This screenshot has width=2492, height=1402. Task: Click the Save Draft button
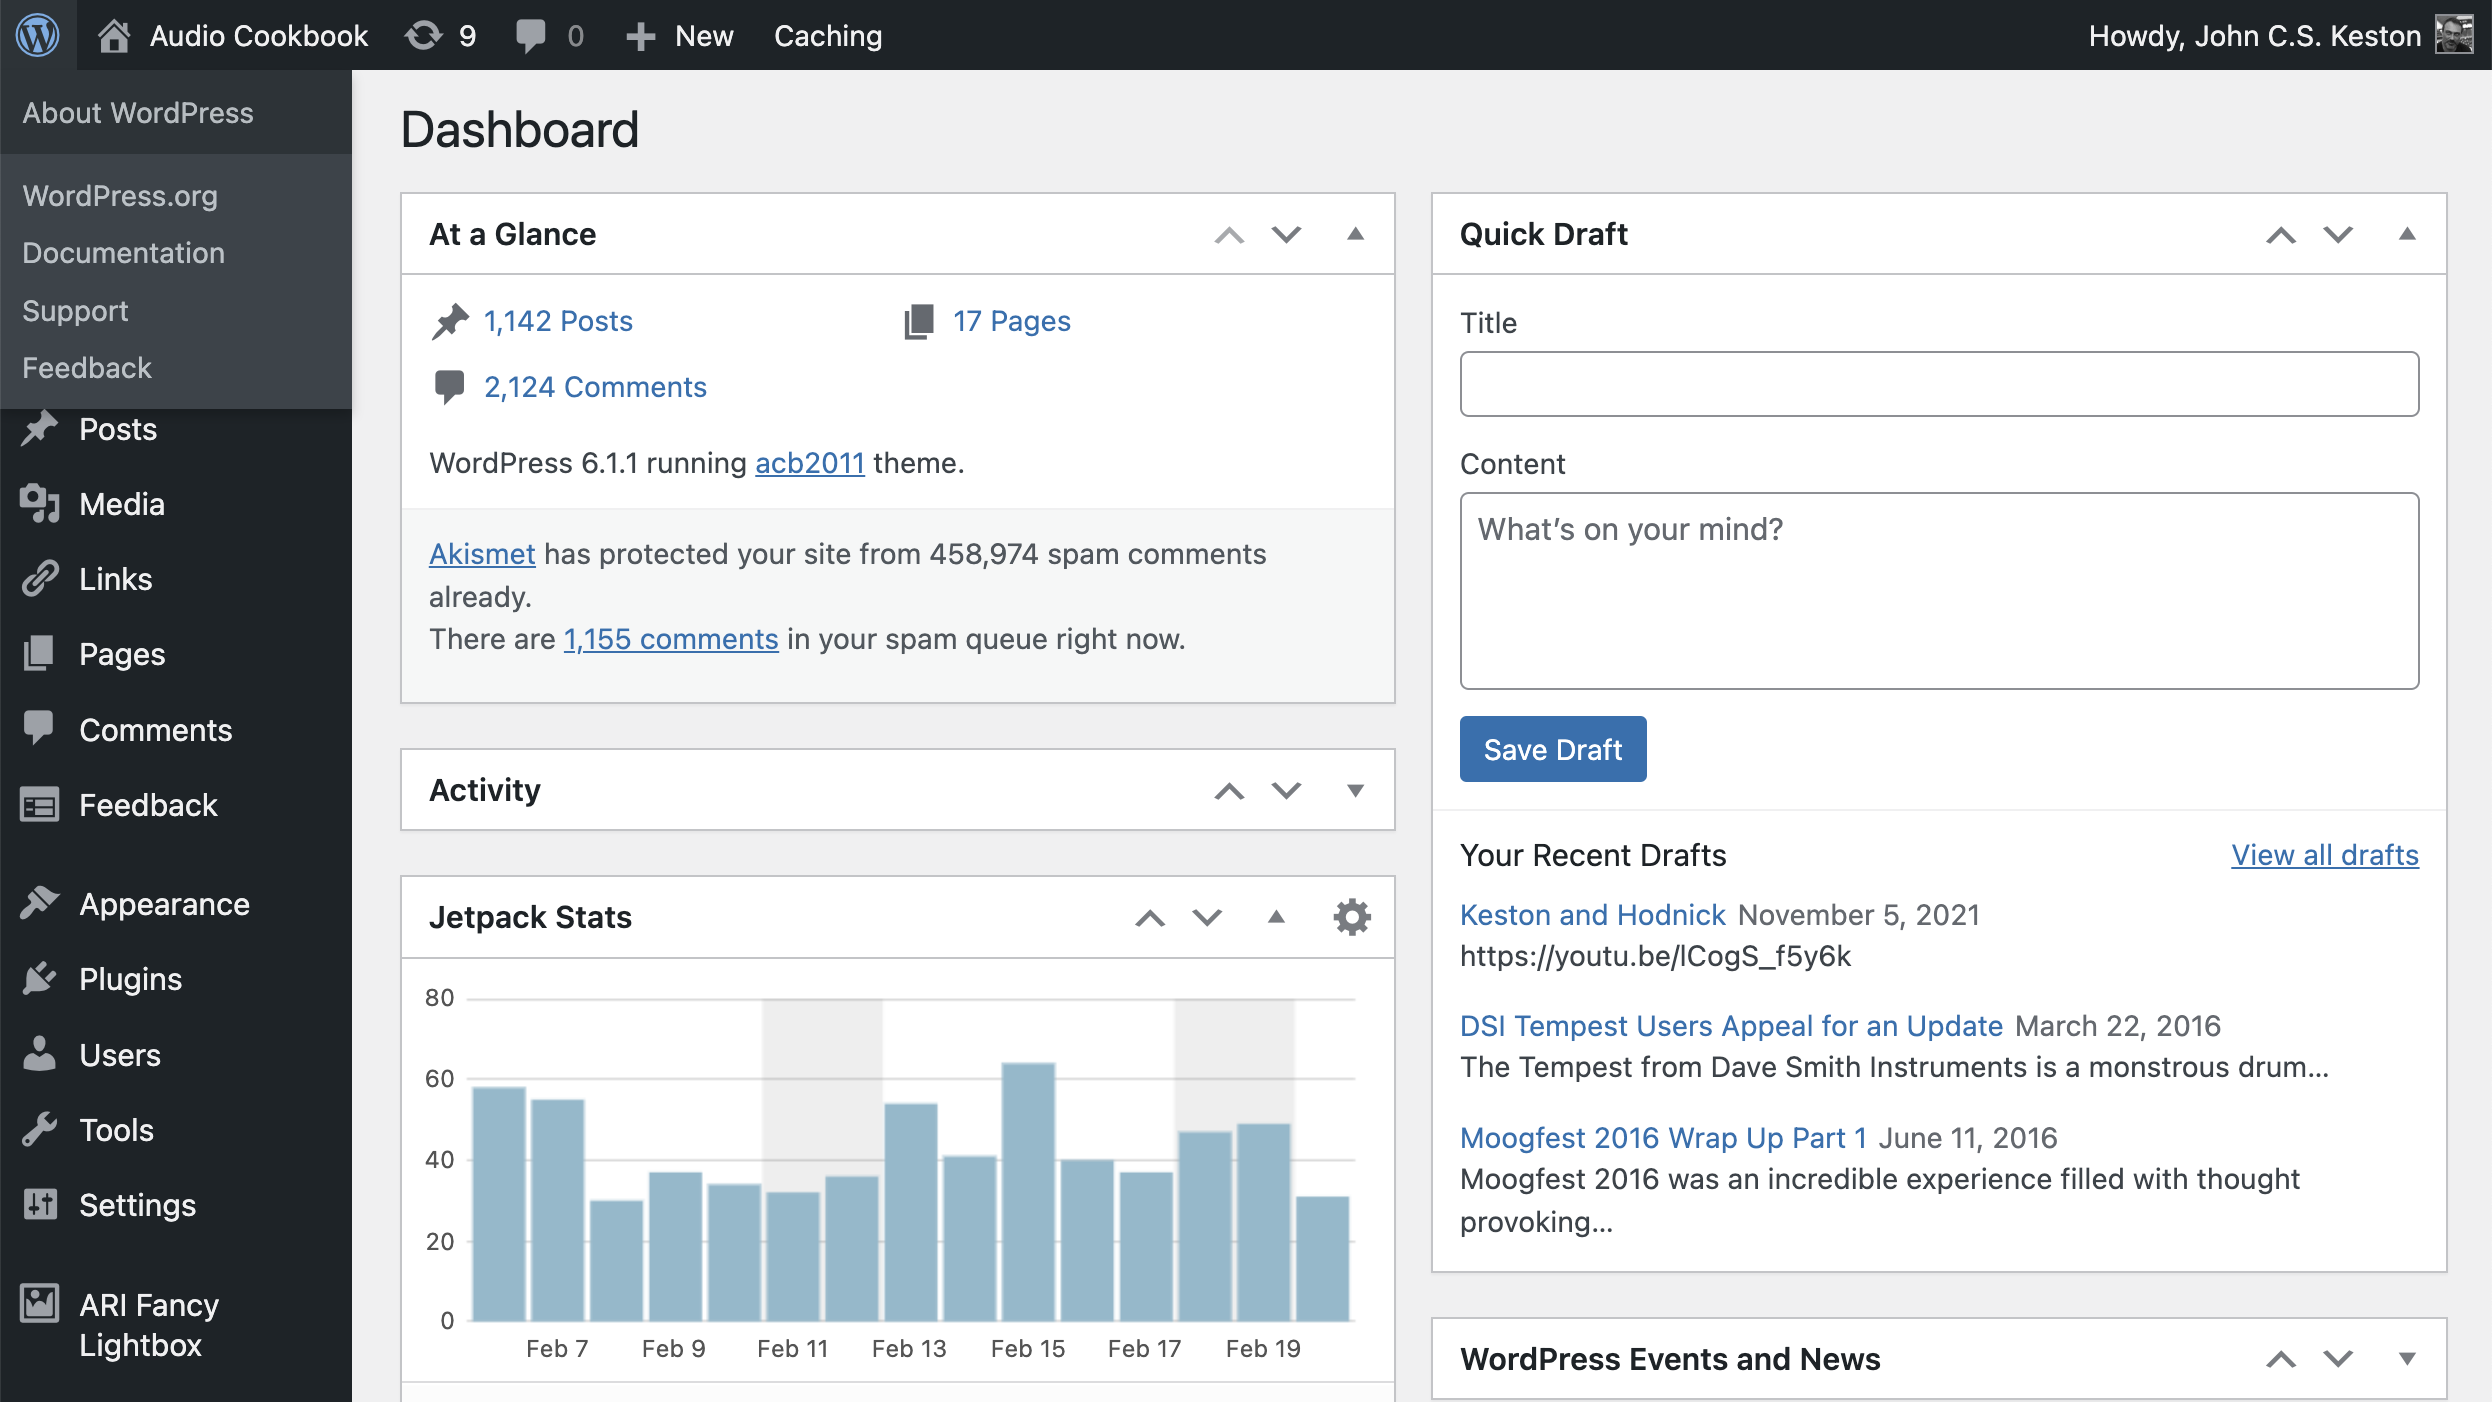click(x=1552, y=749)
